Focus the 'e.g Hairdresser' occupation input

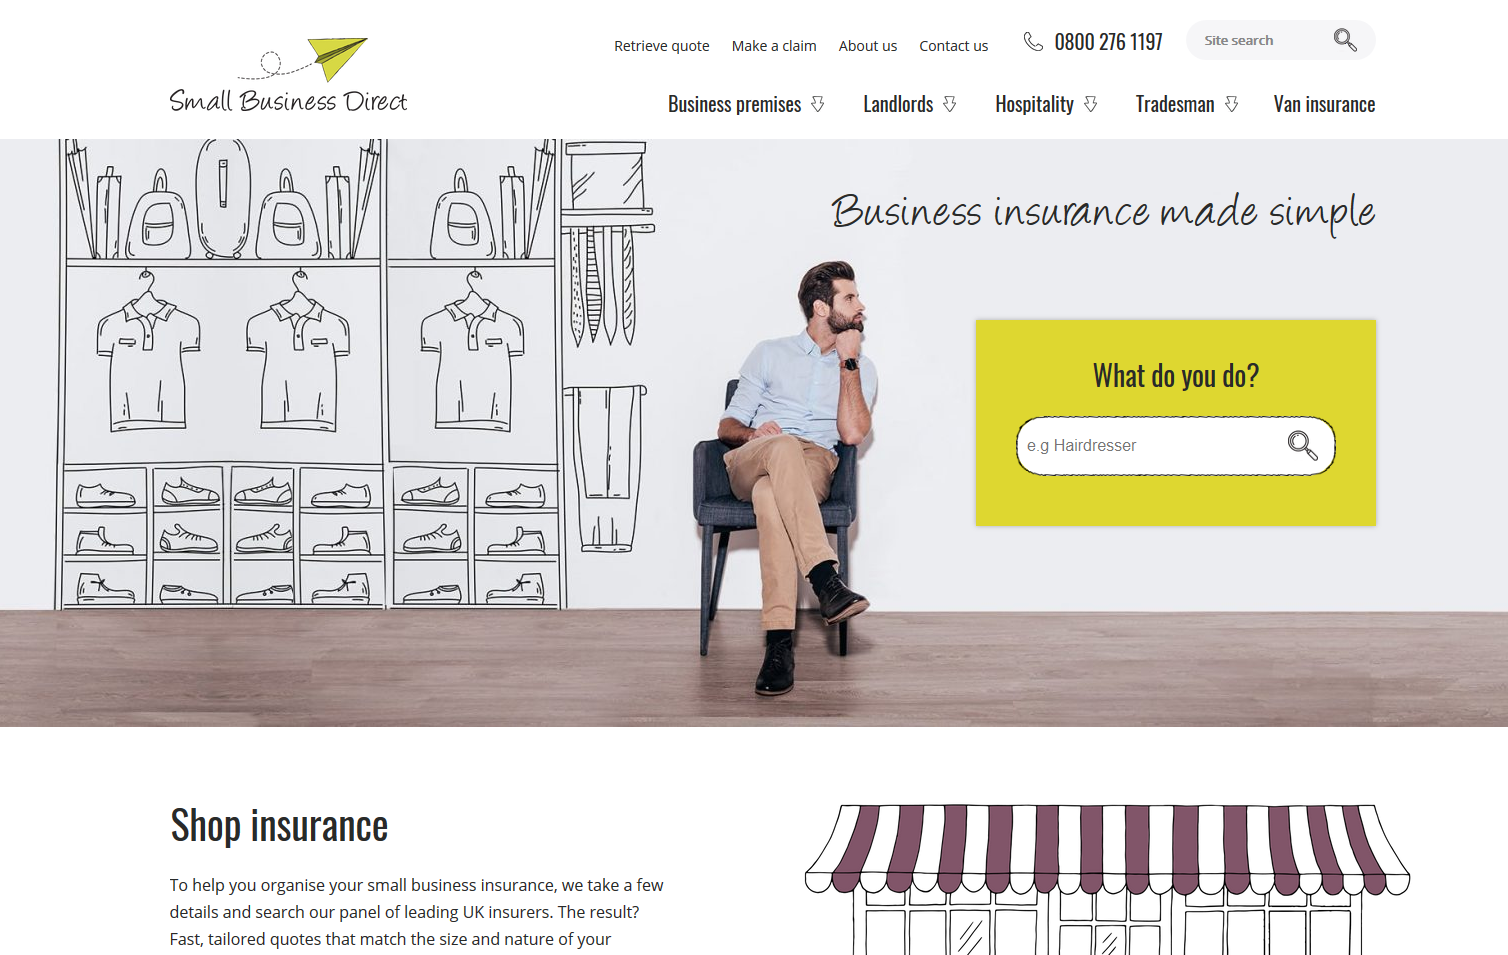pos(1150,445)
